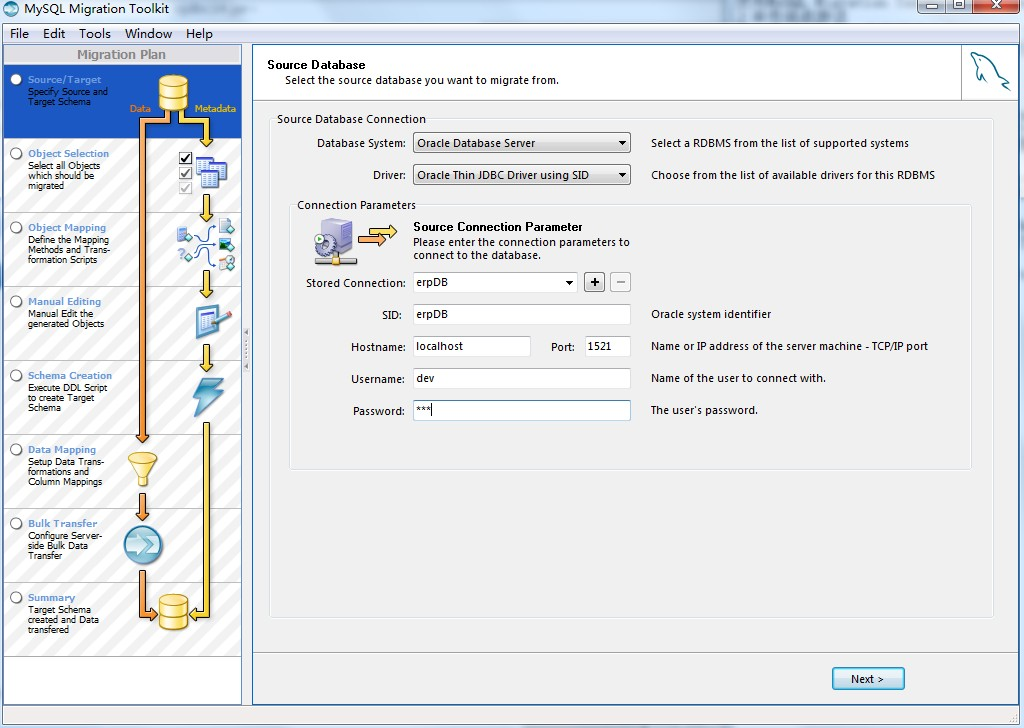The image size is (1024, 728).
Task: Open the Tools menu
Action: click(x=95, y=33)
